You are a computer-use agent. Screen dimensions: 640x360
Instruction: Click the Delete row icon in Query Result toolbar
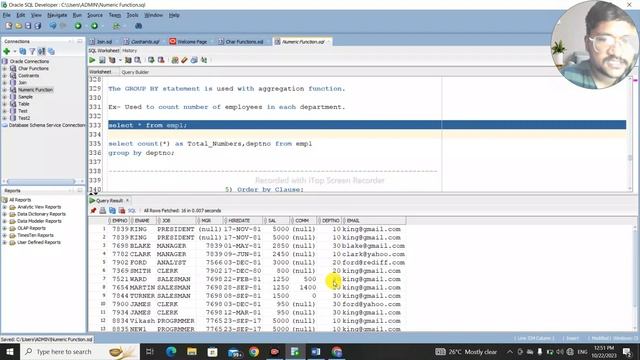pos(122,211)
